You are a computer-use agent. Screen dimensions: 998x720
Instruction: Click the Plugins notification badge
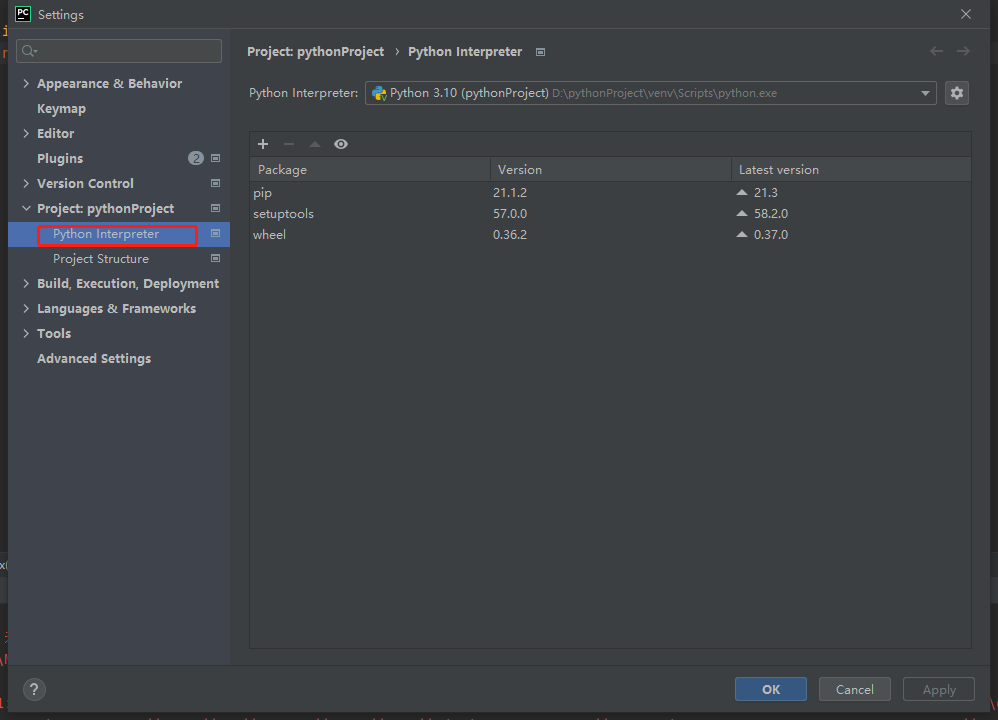coord(196,158)
